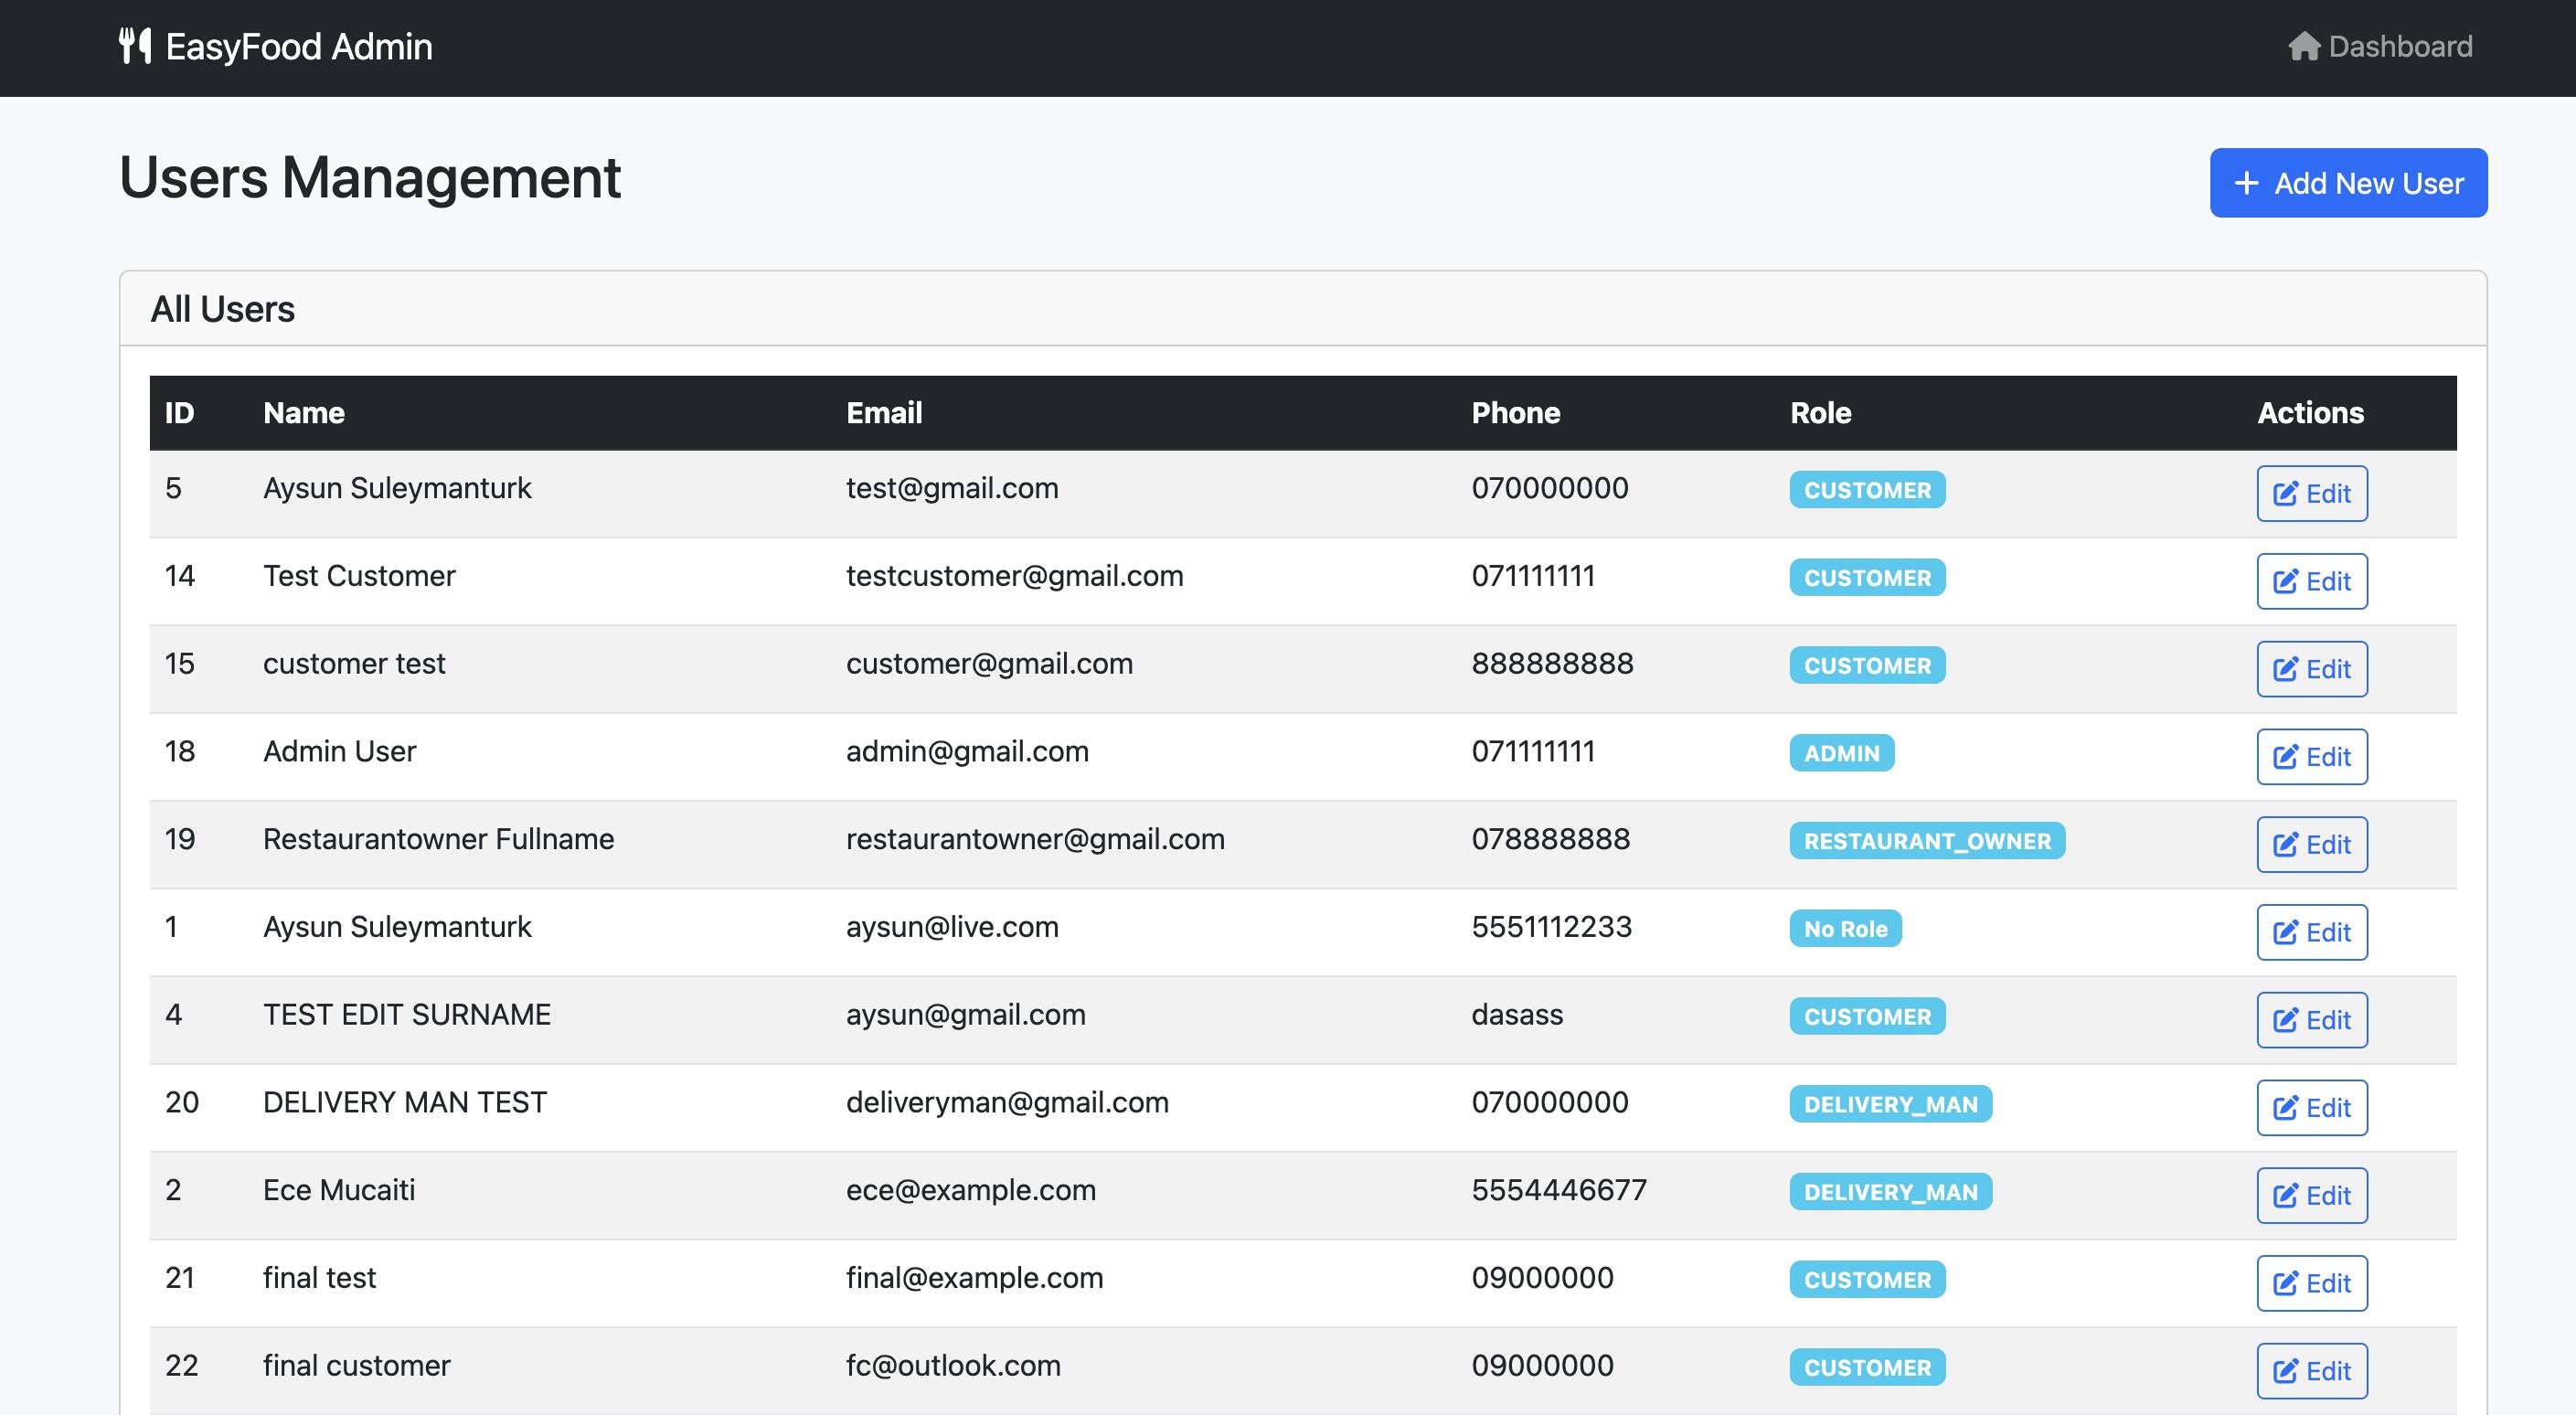Edit user test@gmail.com
Viewport: 2576px width, 1415px height.
2311,493
